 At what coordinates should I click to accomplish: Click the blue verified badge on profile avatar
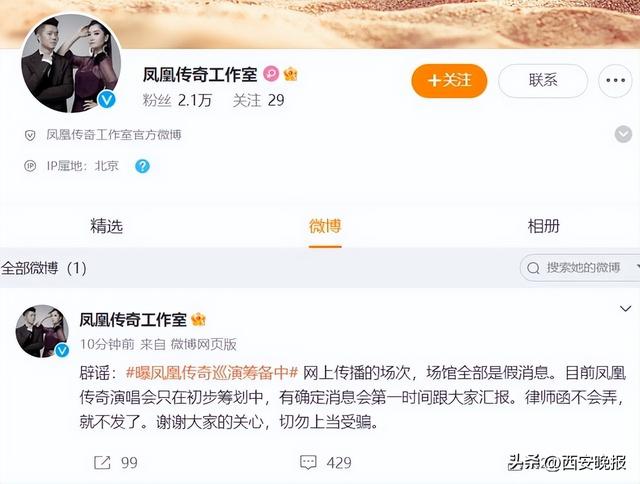(107, 99)
